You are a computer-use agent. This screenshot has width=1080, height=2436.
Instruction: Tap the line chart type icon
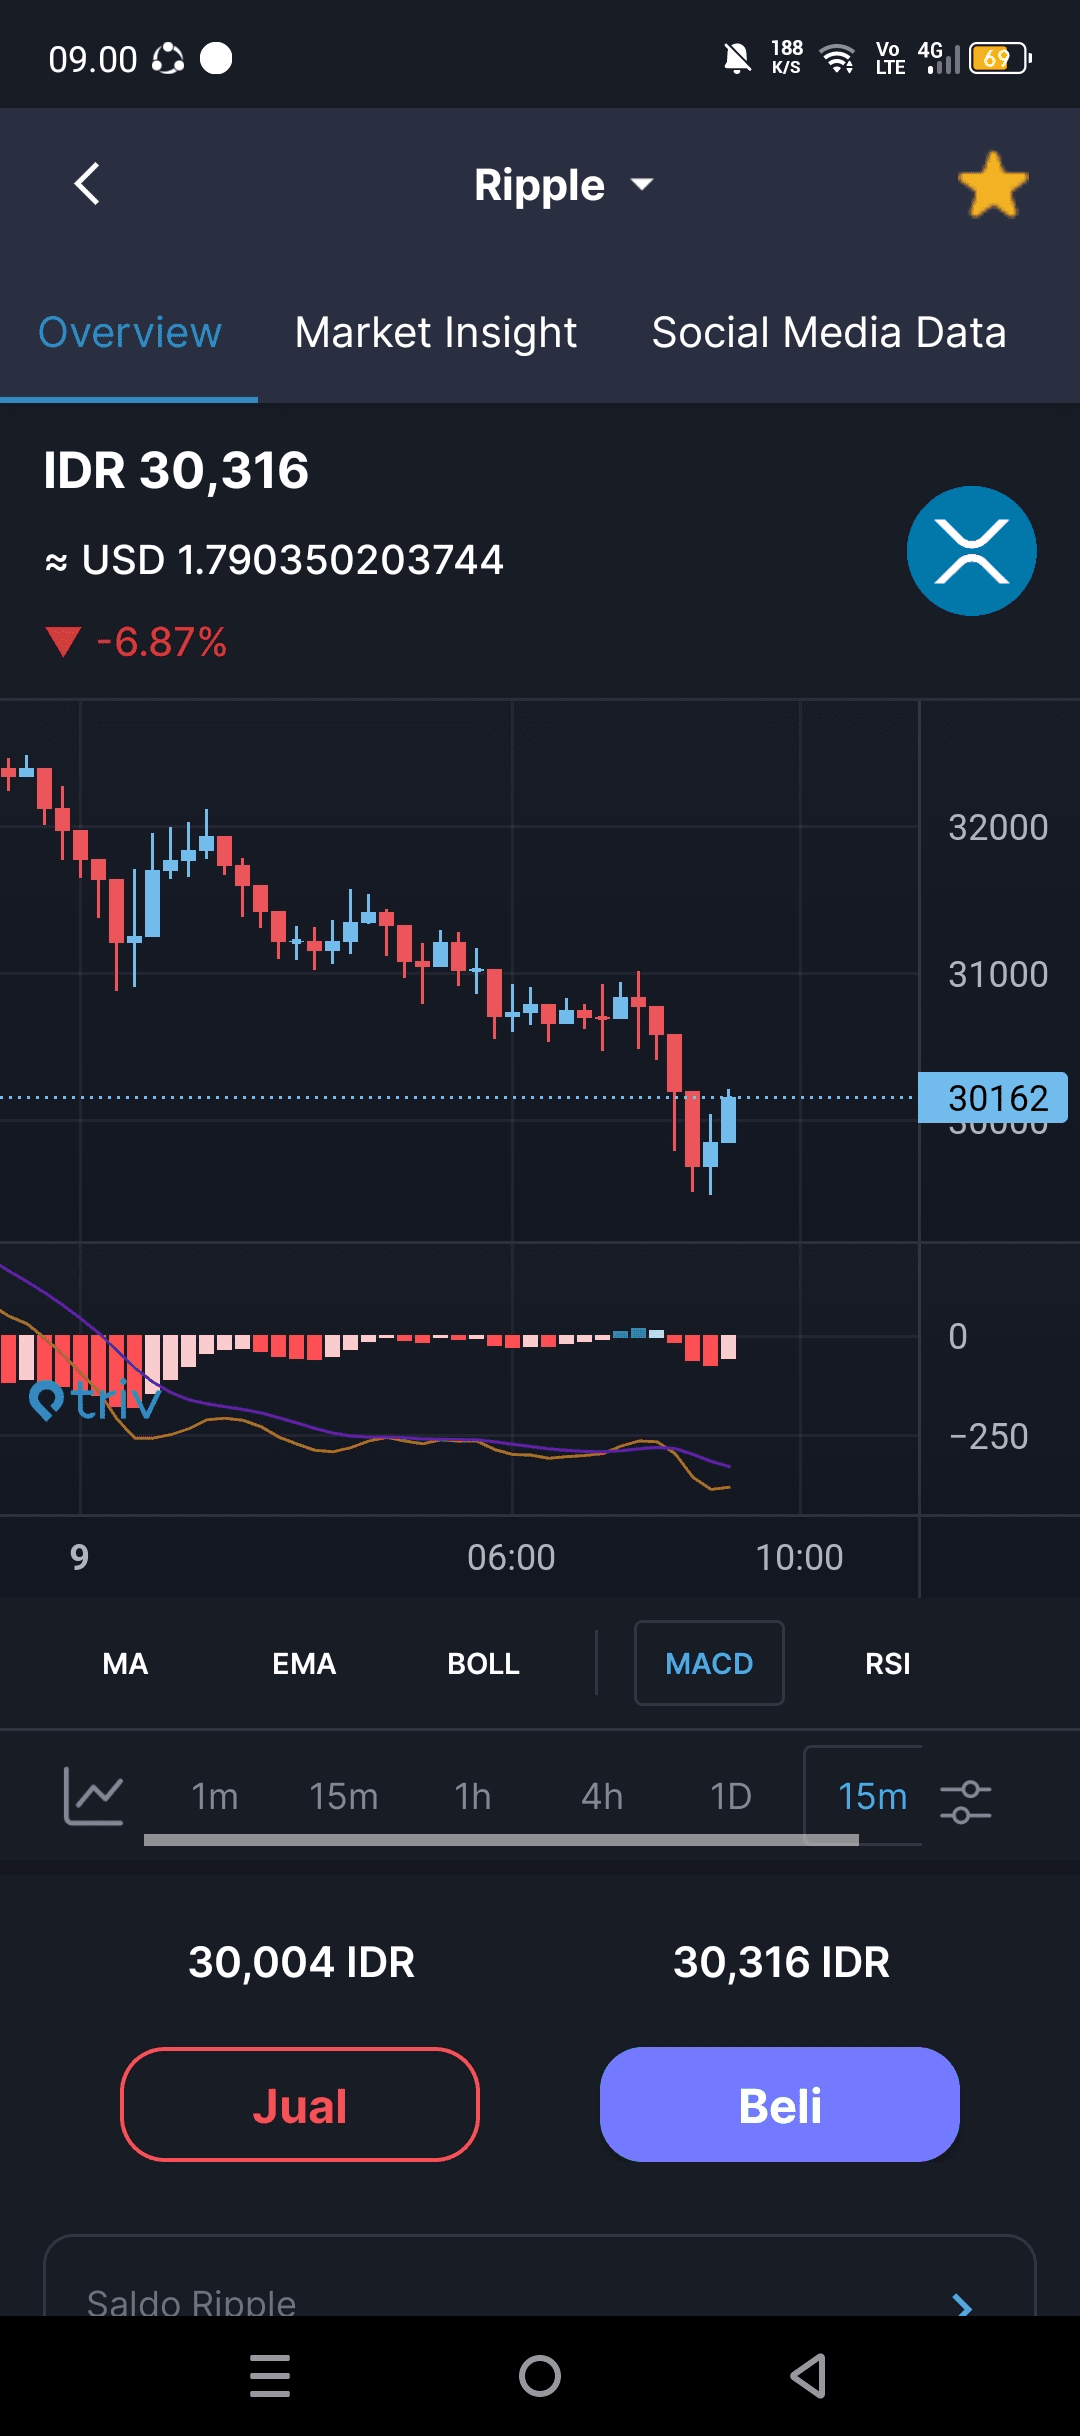[x=93, y=1796]
